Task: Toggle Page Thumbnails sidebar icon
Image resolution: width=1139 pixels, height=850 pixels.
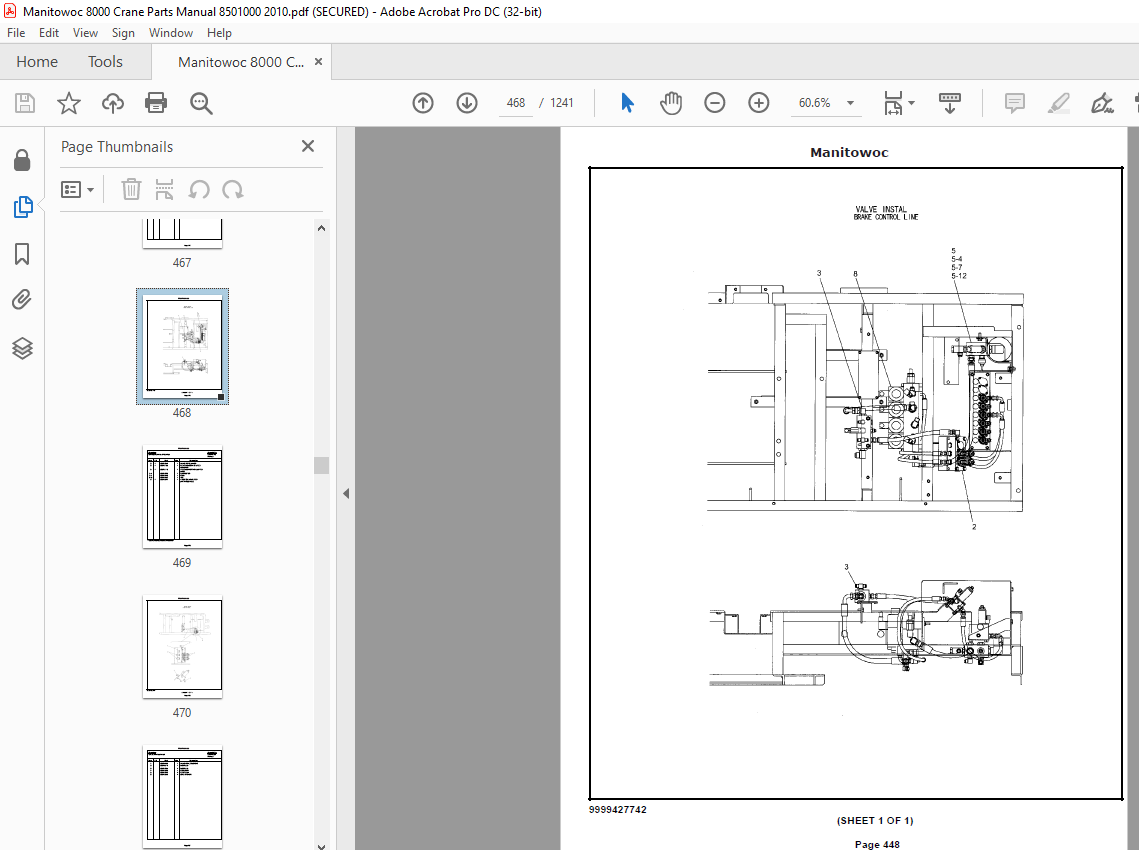Action: click(x=23, y=207)
